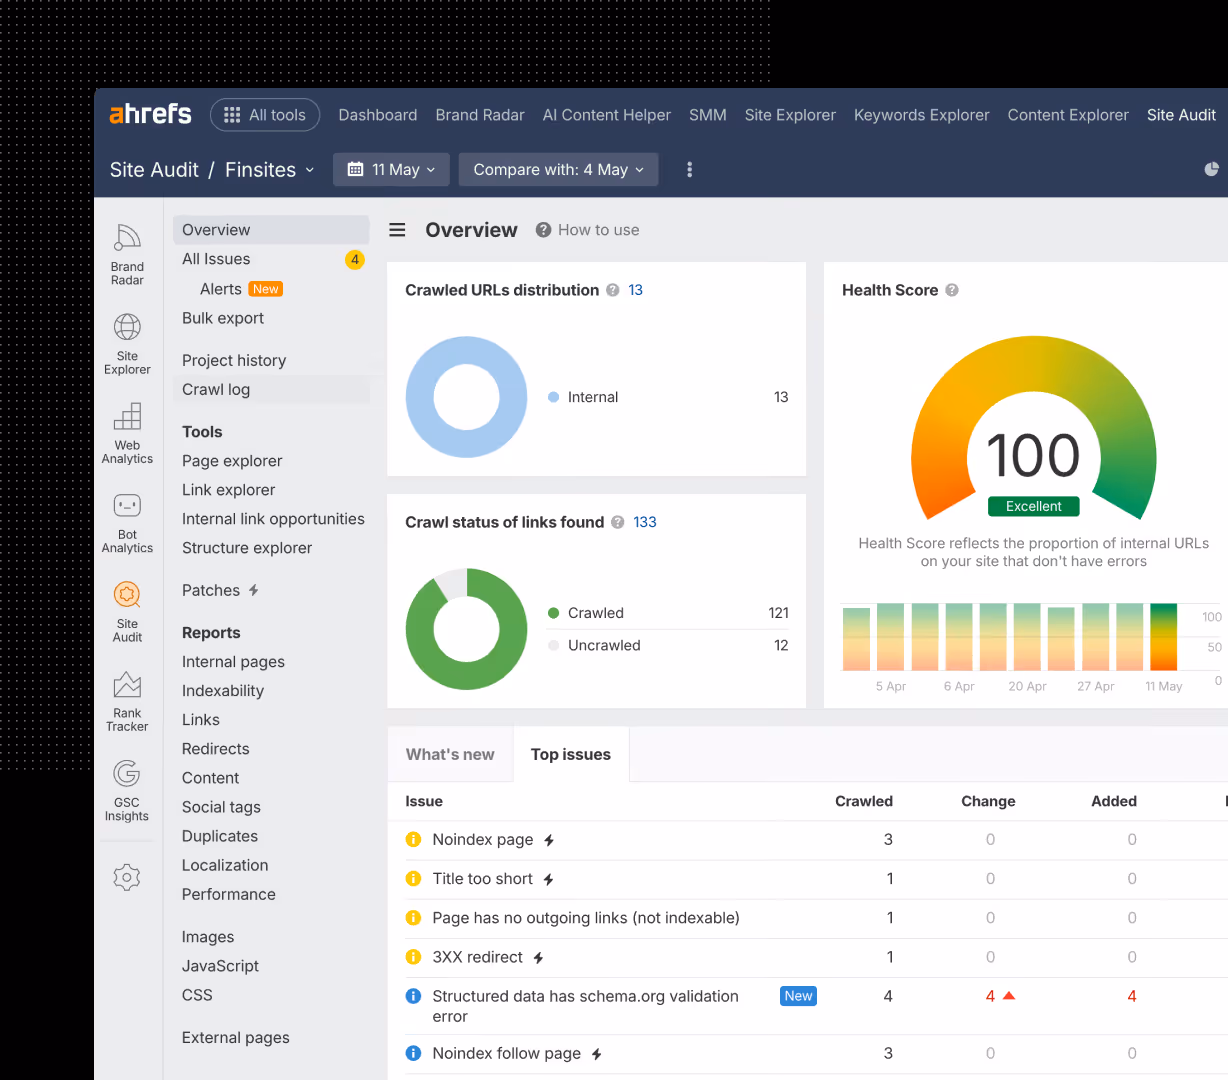Open SMM in top navigation
This screenshot has width=1228, height=1080.
point(708,115)
